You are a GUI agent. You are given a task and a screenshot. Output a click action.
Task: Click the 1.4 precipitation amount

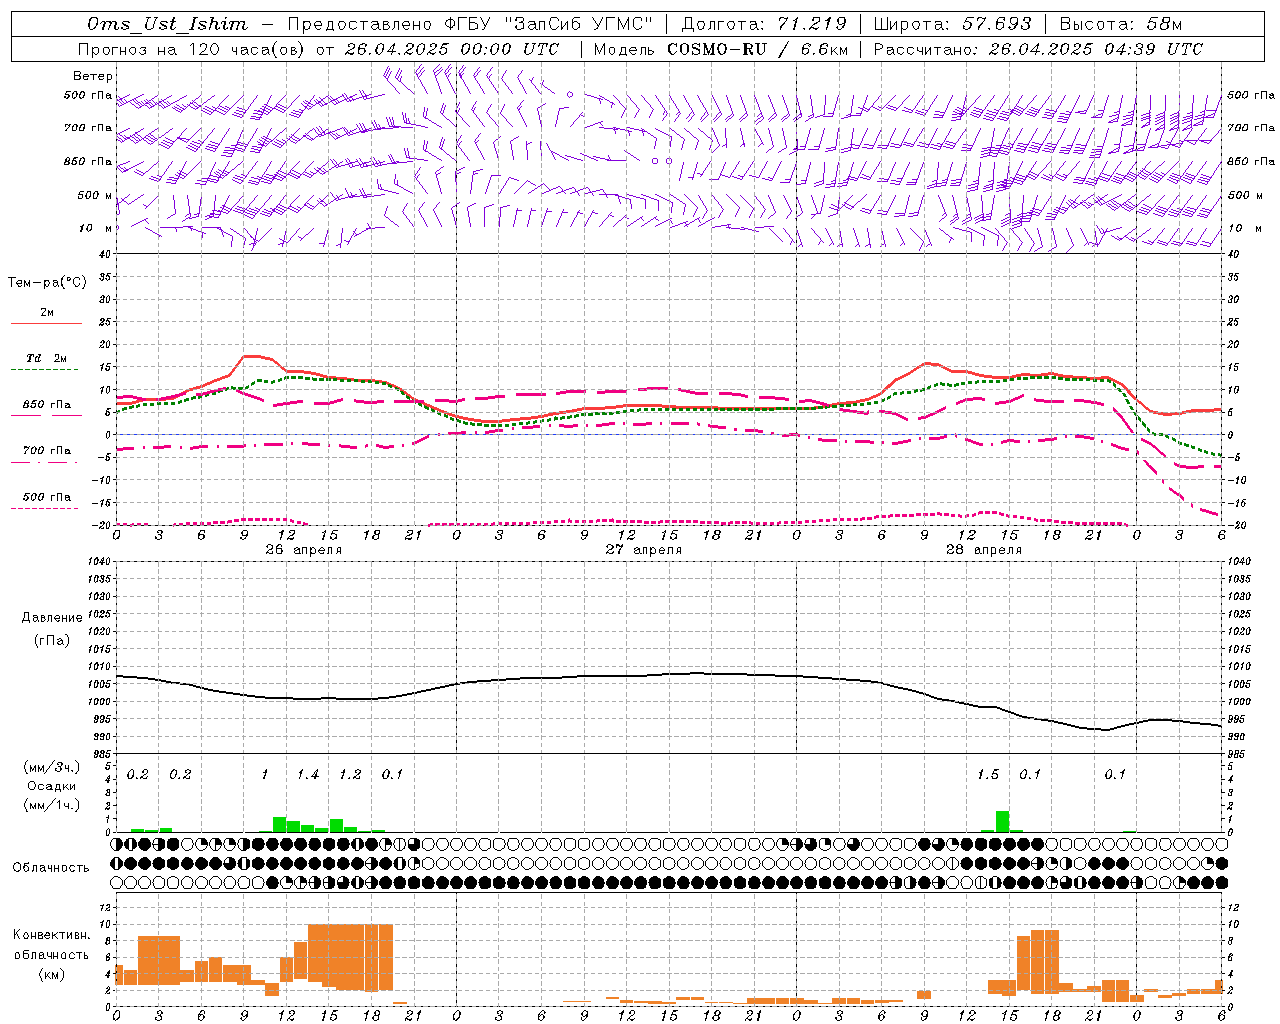point(307,774)
